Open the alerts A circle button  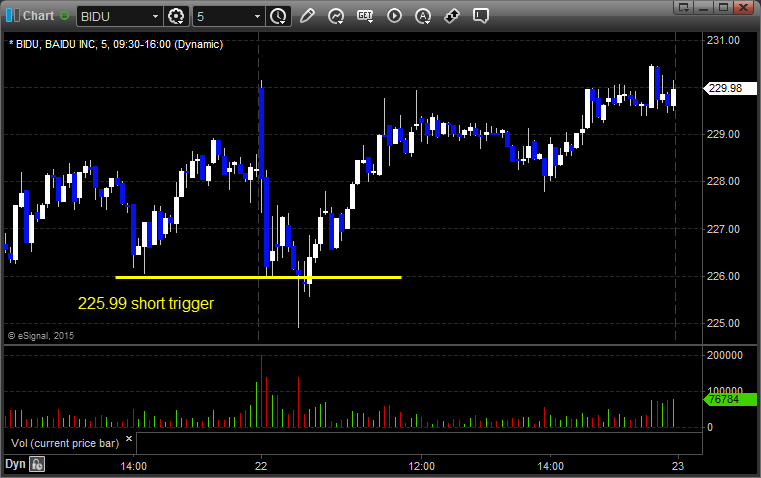tap(423, 16)
